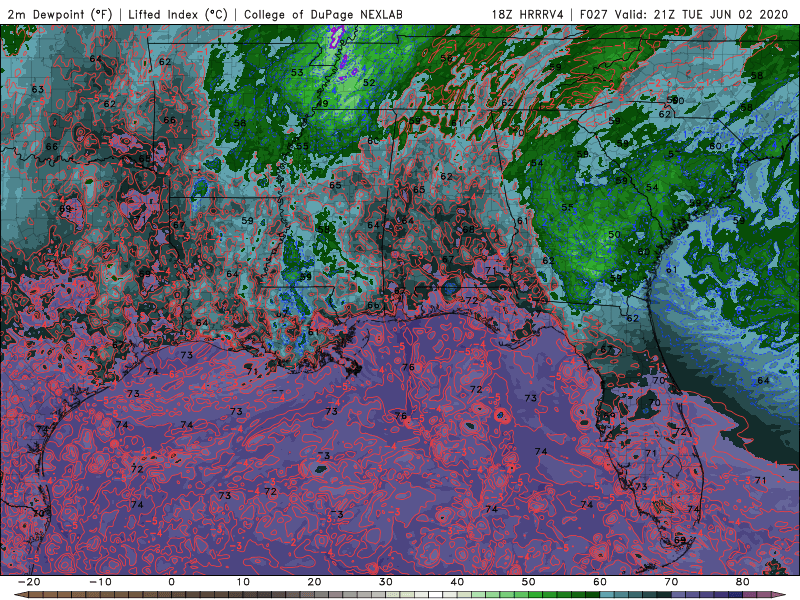This screenshot has width=800, height=600.
Task: Click the "F027" forecast hour text
Action: 595,14
